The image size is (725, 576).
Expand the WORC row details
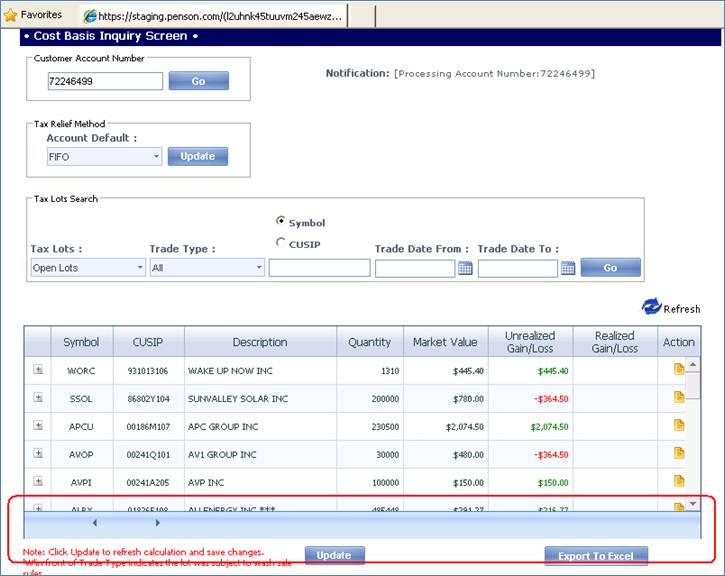(x=38, y=369)
